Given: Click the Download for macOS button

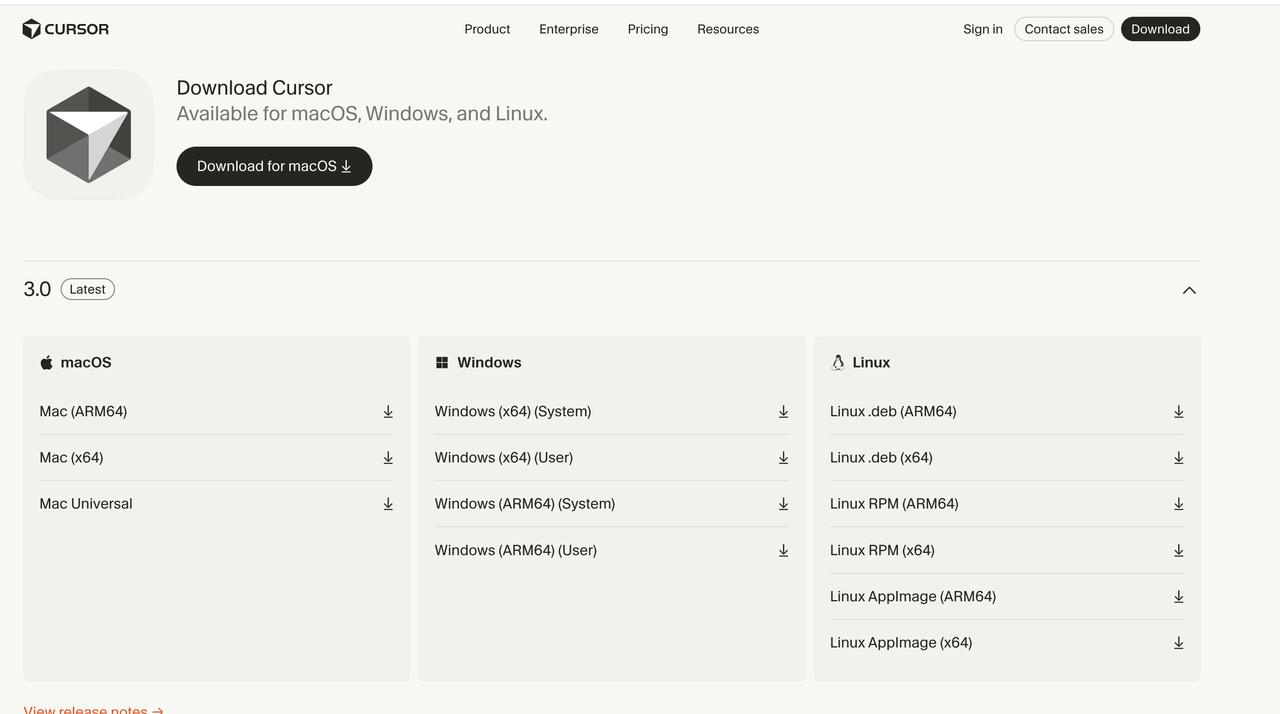Looking at the screenshot, I should (x=274, y=166).
